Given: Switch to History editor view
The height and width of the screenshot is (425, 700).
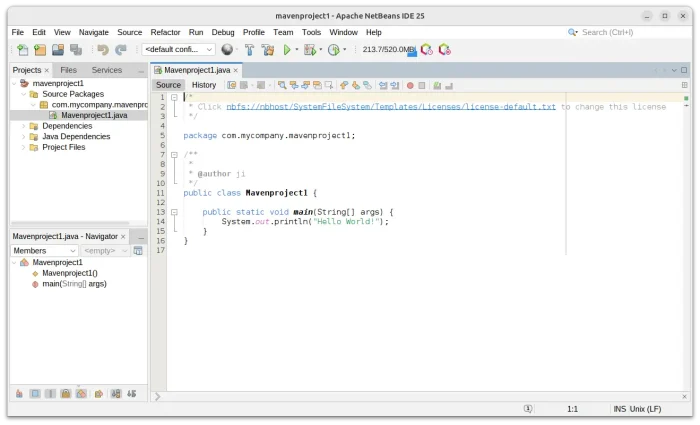Looking at the screenshot, I should (204, 85).
